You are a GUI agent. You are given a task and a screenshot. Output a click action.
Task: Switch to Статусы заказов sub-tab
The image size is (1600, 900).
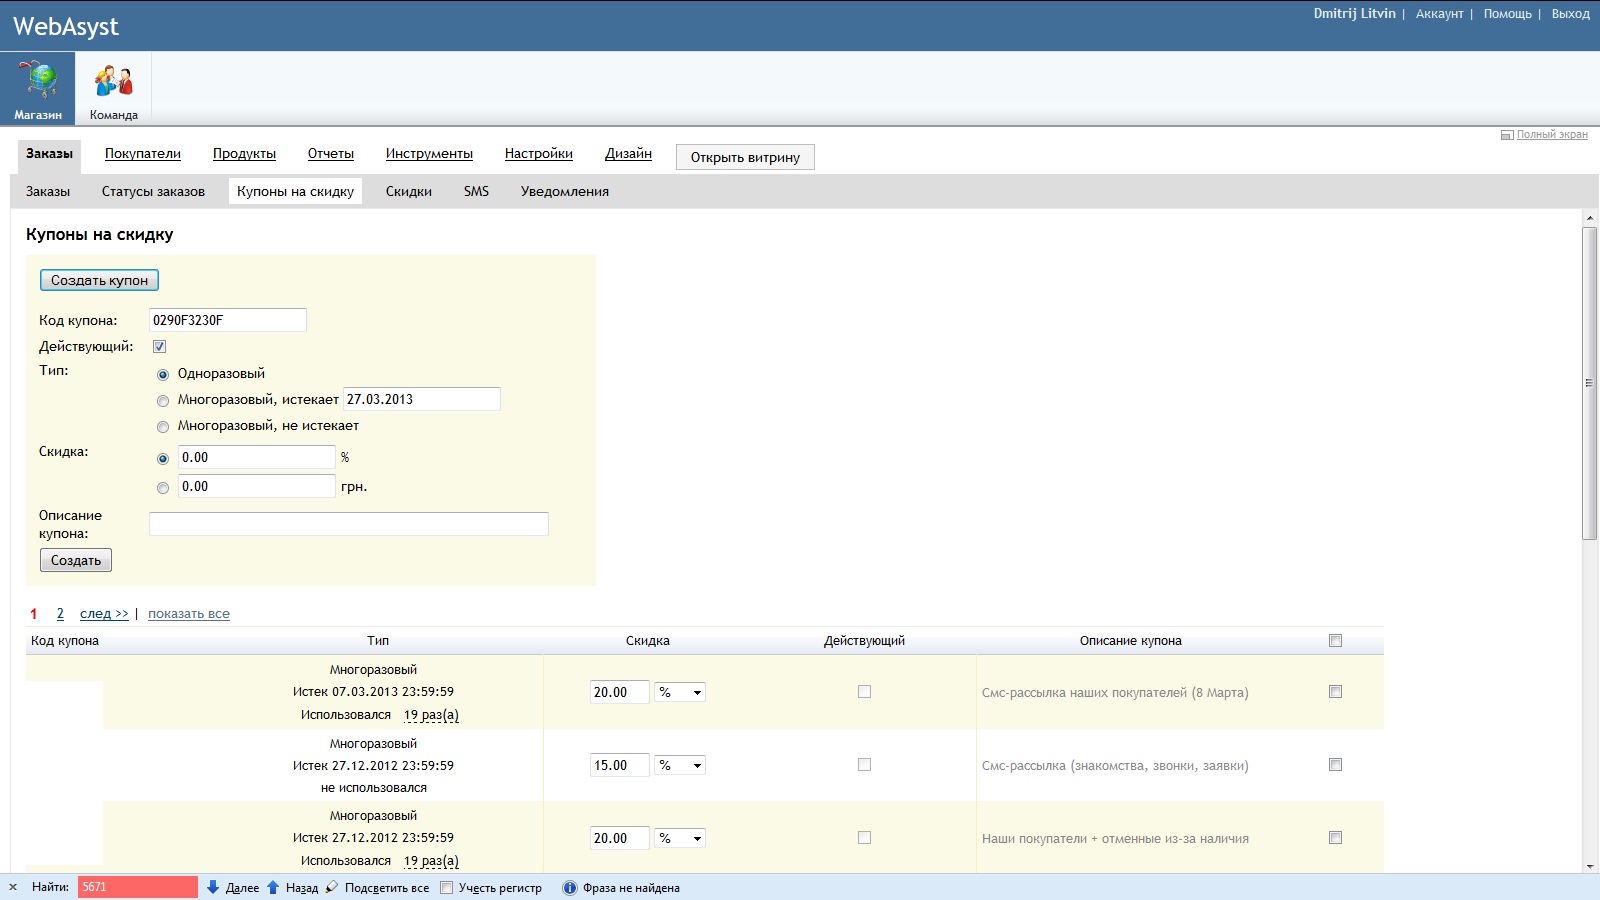[x=153, y=191]
